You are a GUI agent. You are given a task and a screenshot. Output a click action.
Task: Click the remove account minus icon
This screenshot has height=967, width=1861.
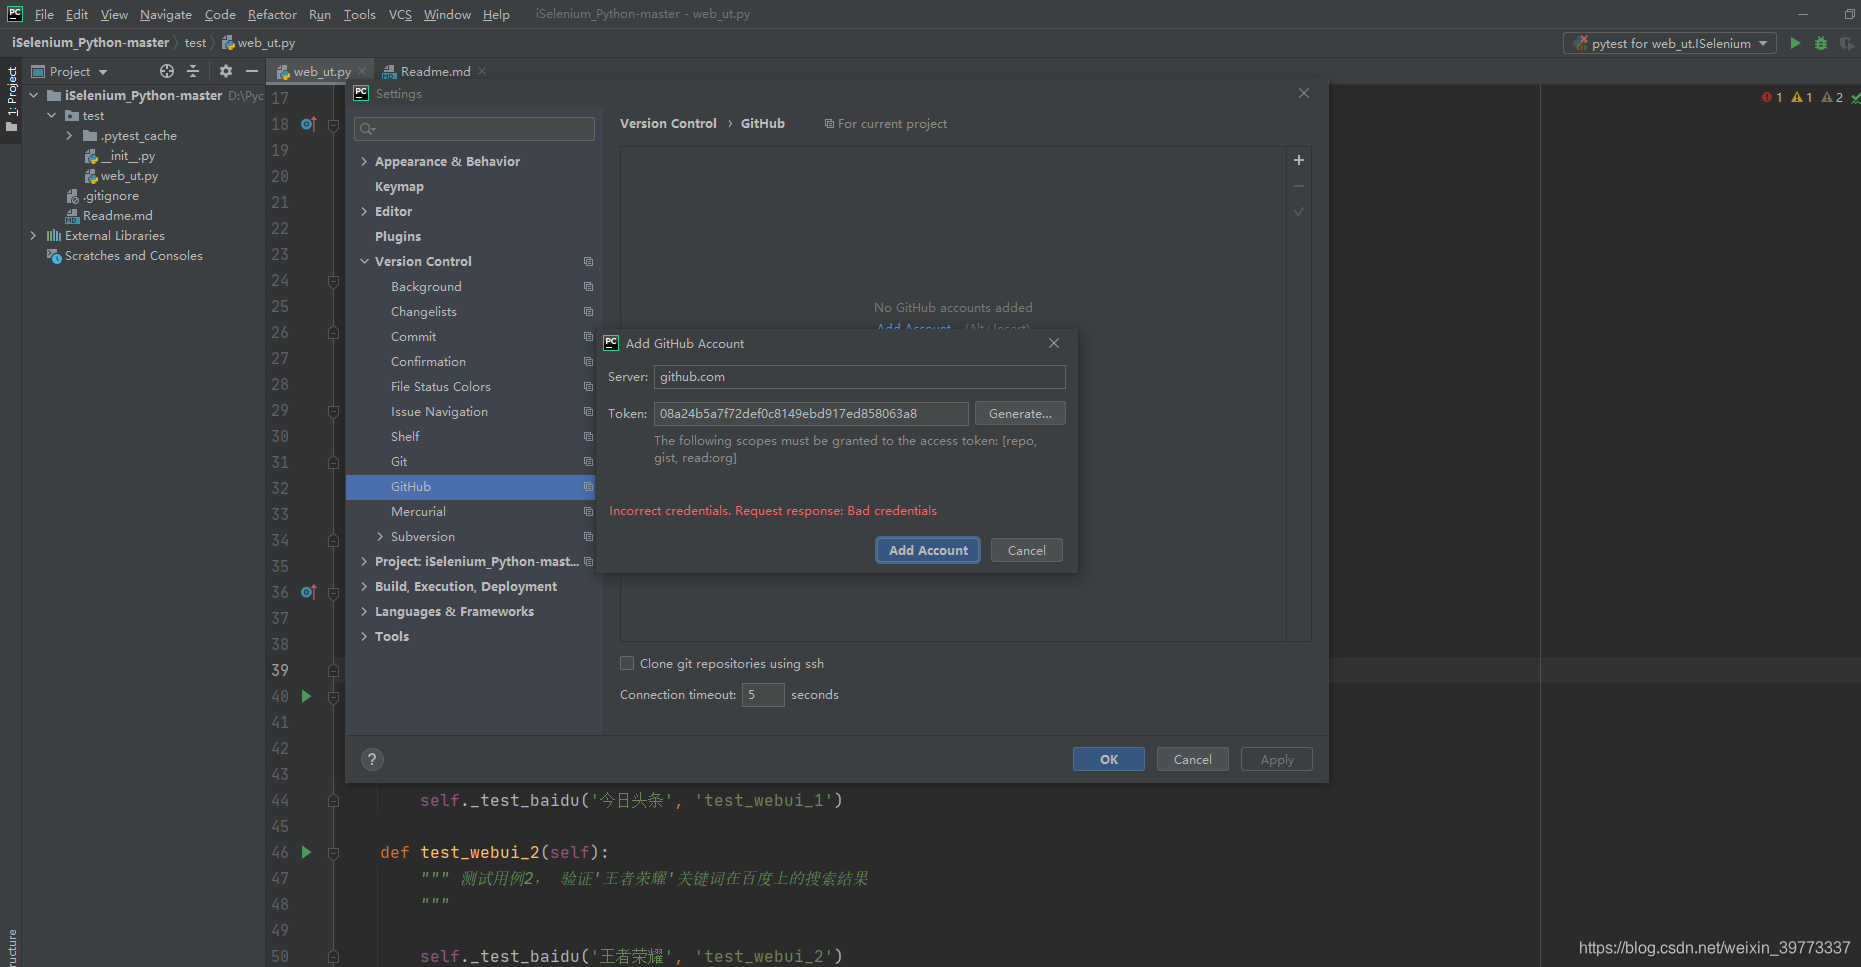(x=1299, y=186)
